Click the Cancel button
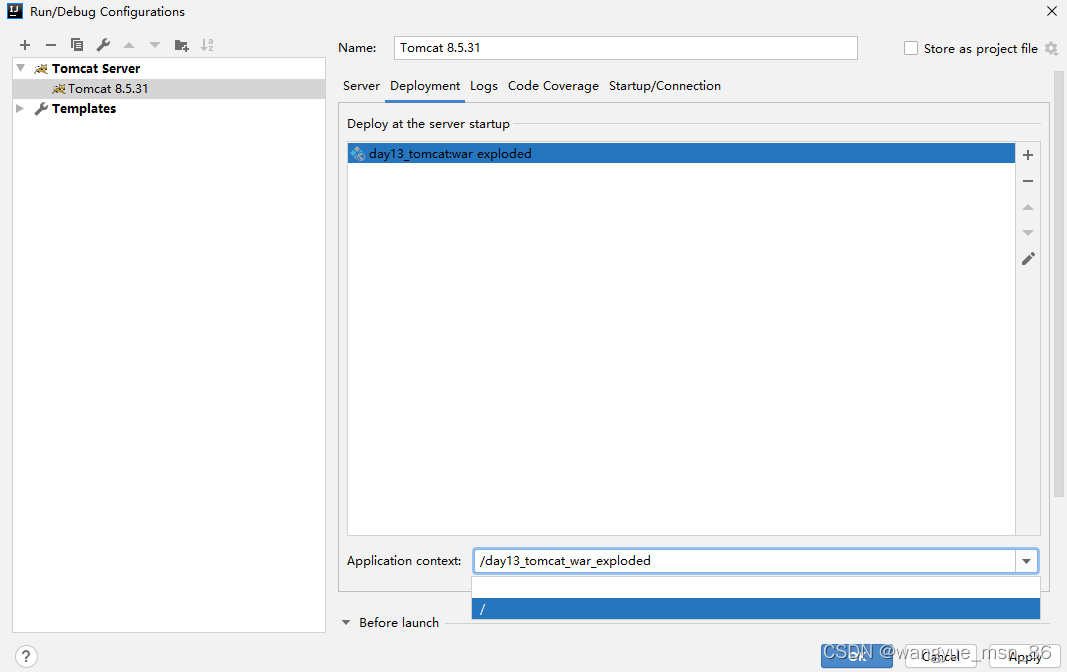The height and width of the screenshot is (672, 1067). pyautogui.click(x=940, y=656)
